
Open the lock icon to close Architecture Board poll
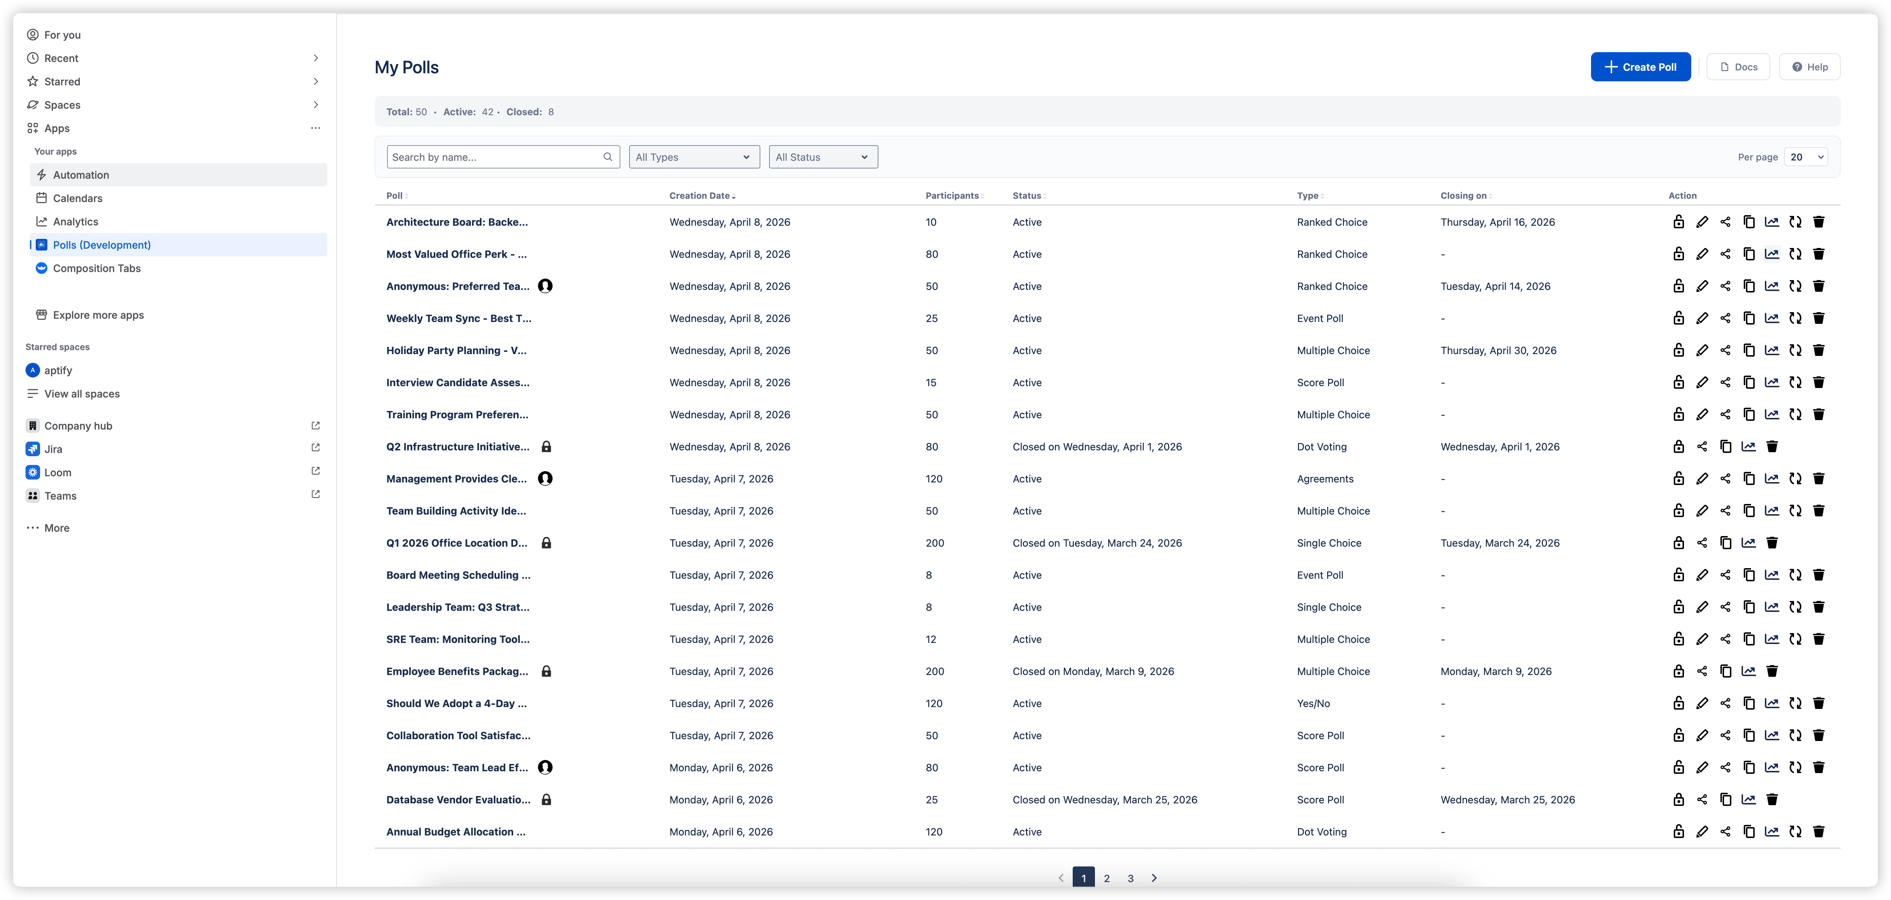tap(1680, 222)
